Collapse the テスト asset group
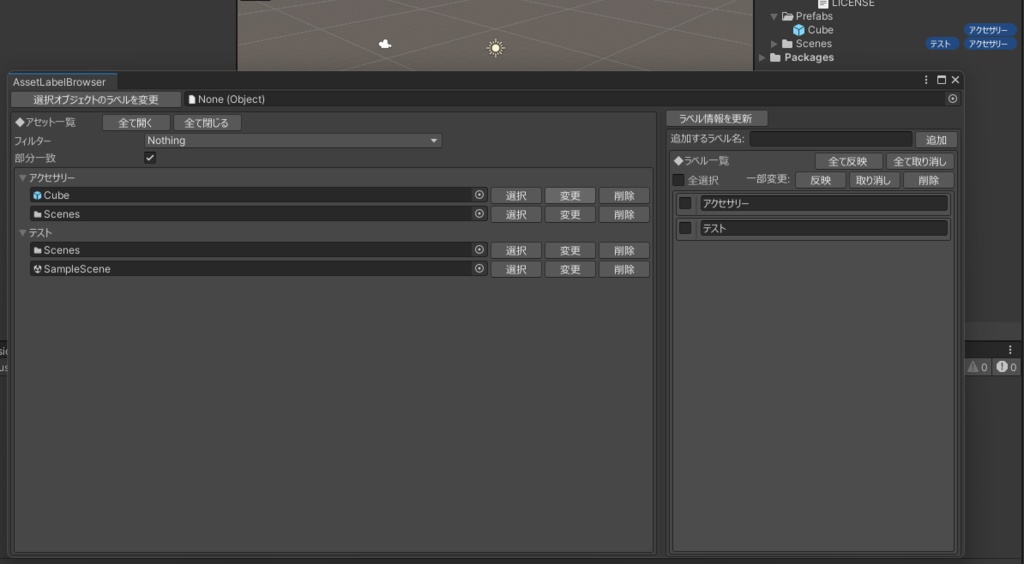Screen dimensions: 1024x564 point(23,232)
